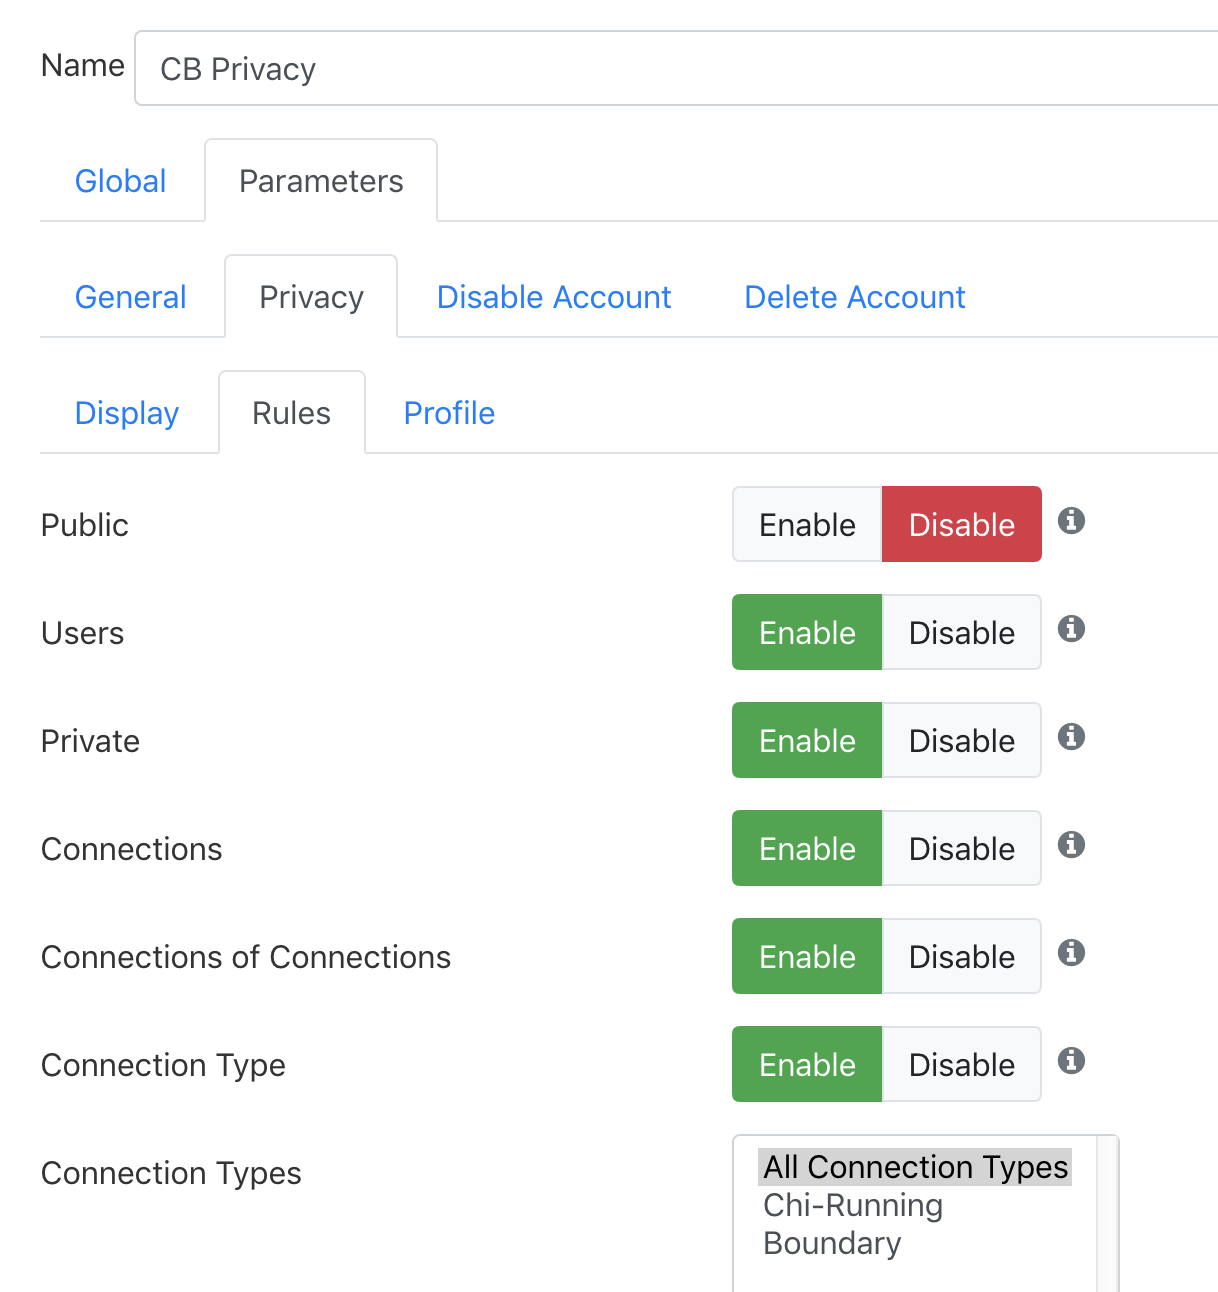The height and width of the screenshot is (1292, 1218).
Task: Click the info icon beside Public rule
Action: tap(1071, 521)
